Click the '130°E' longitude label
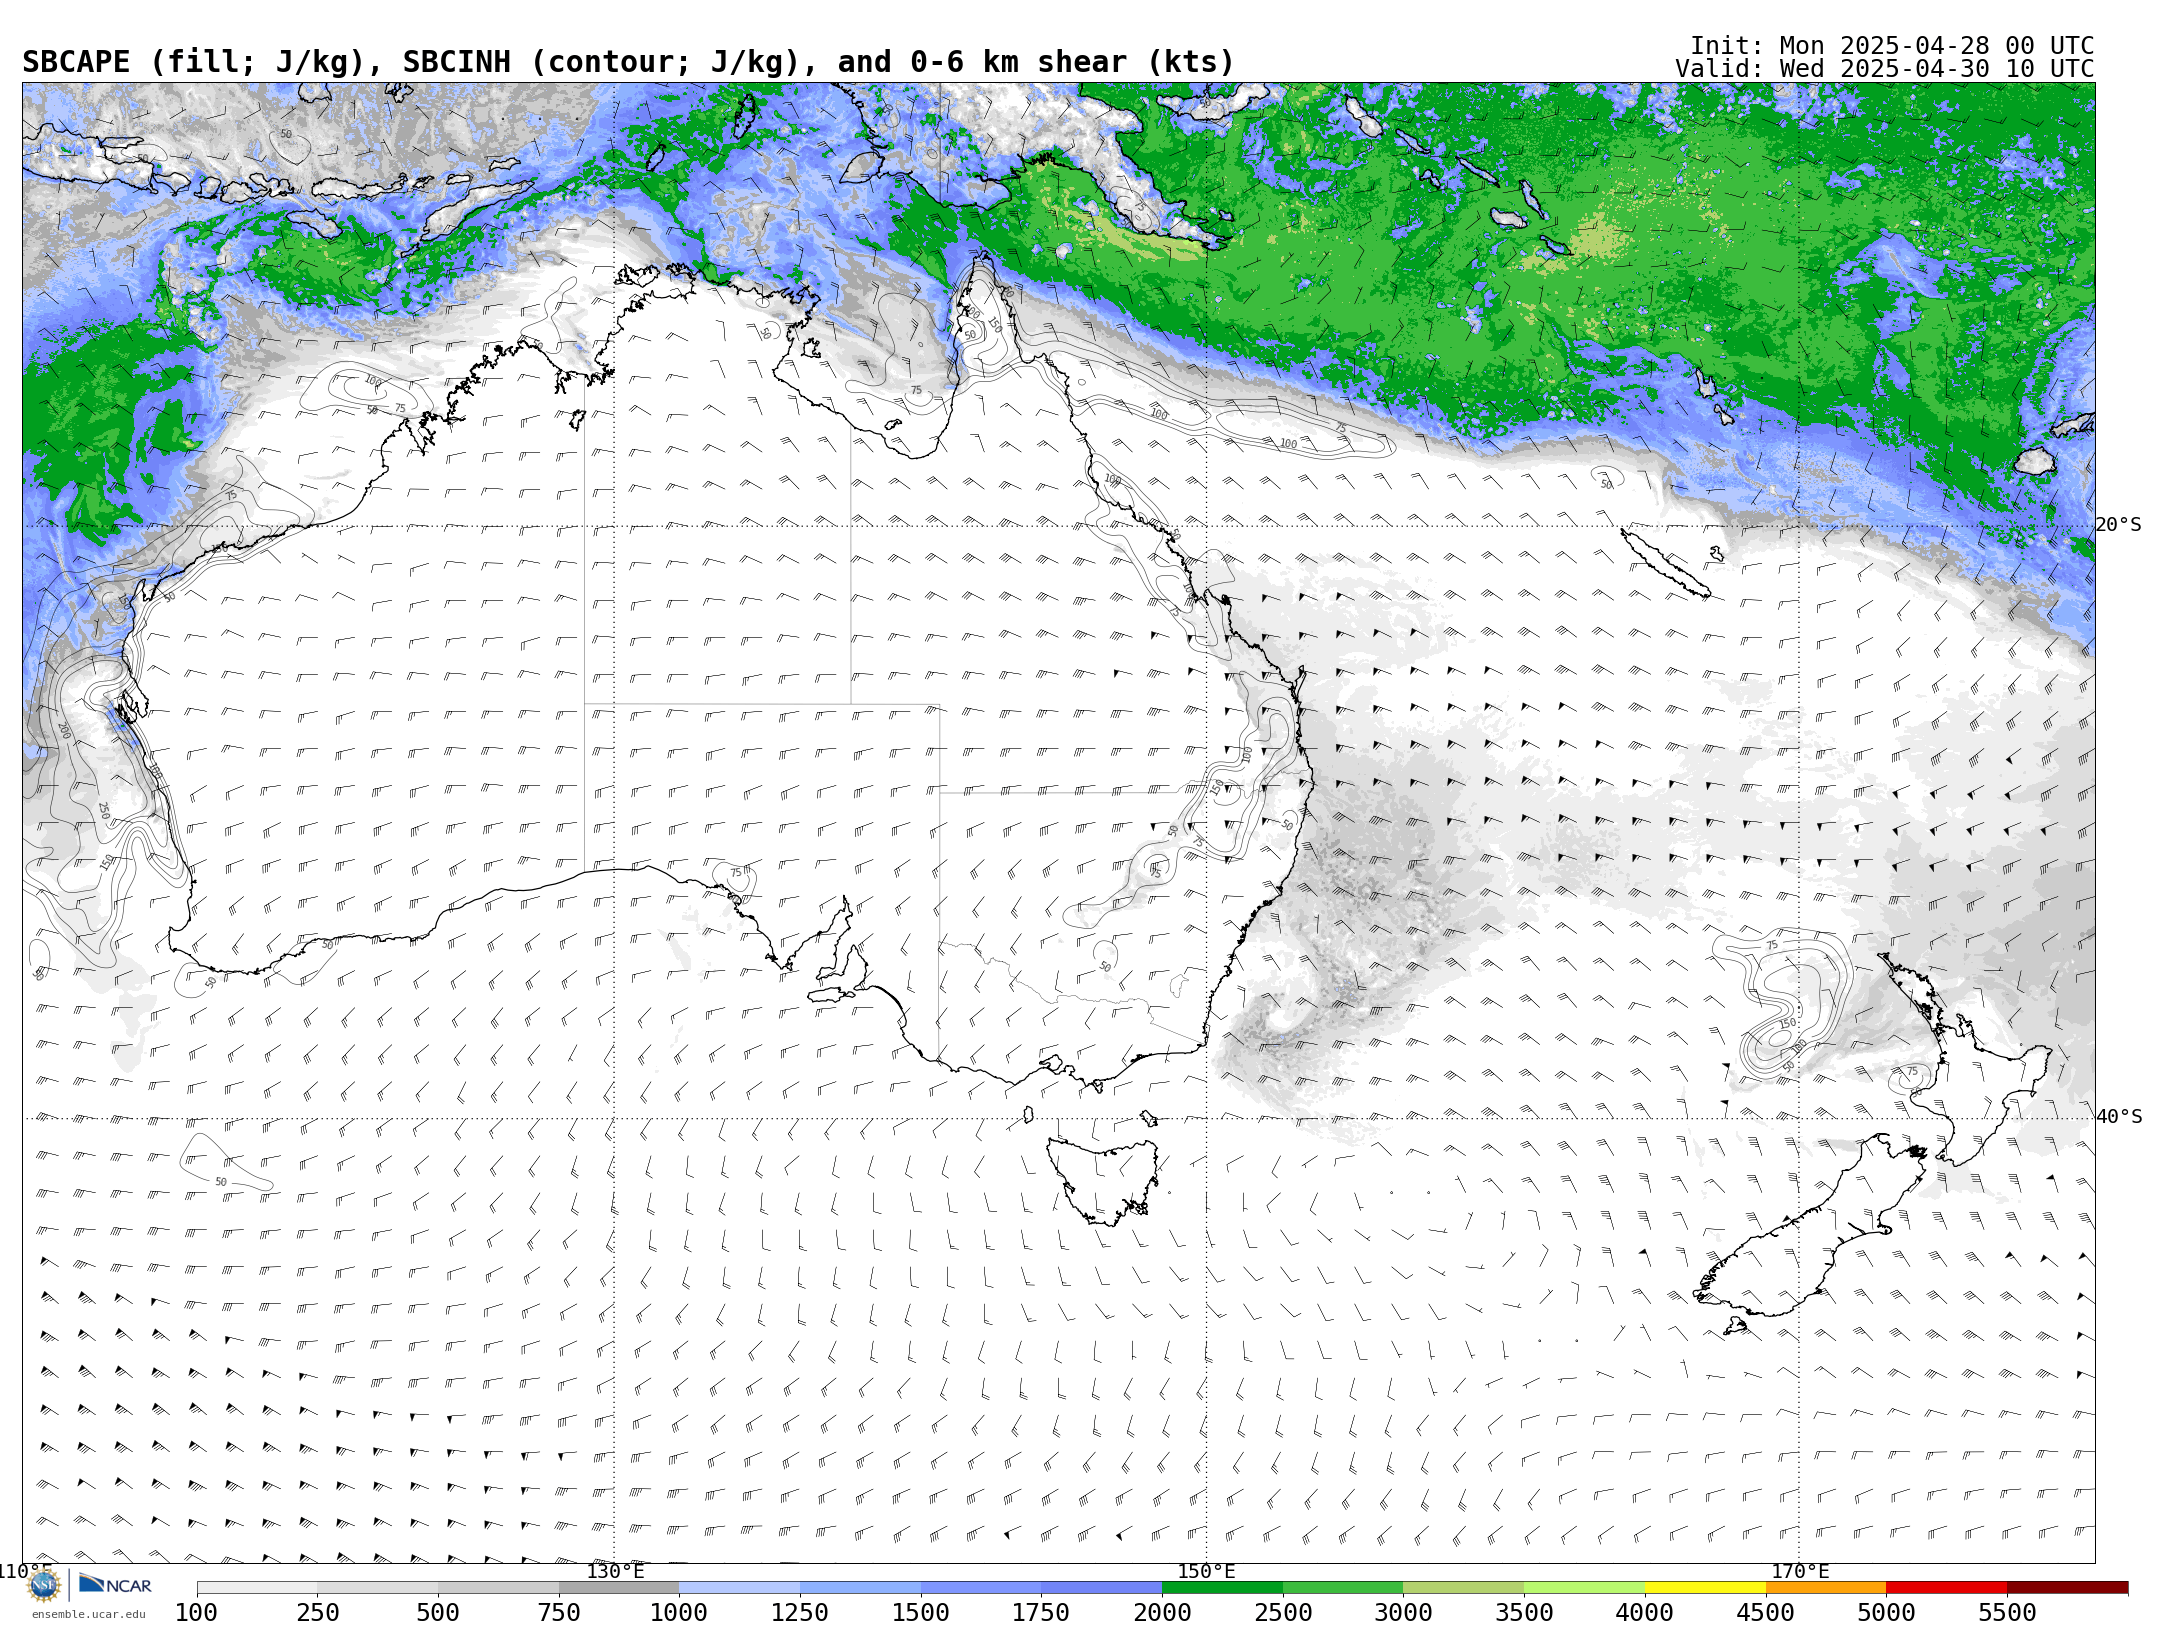This screenshot has width=2160, height=1626. pos(615,1571)
